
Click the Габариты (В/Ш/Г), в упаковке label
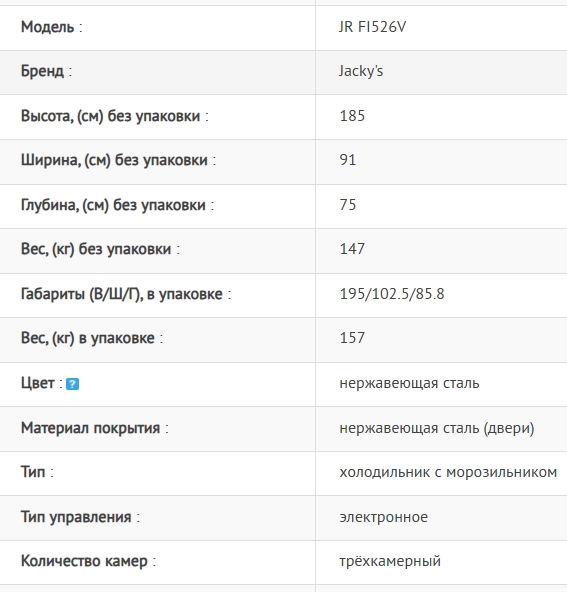tap(126, 294)
